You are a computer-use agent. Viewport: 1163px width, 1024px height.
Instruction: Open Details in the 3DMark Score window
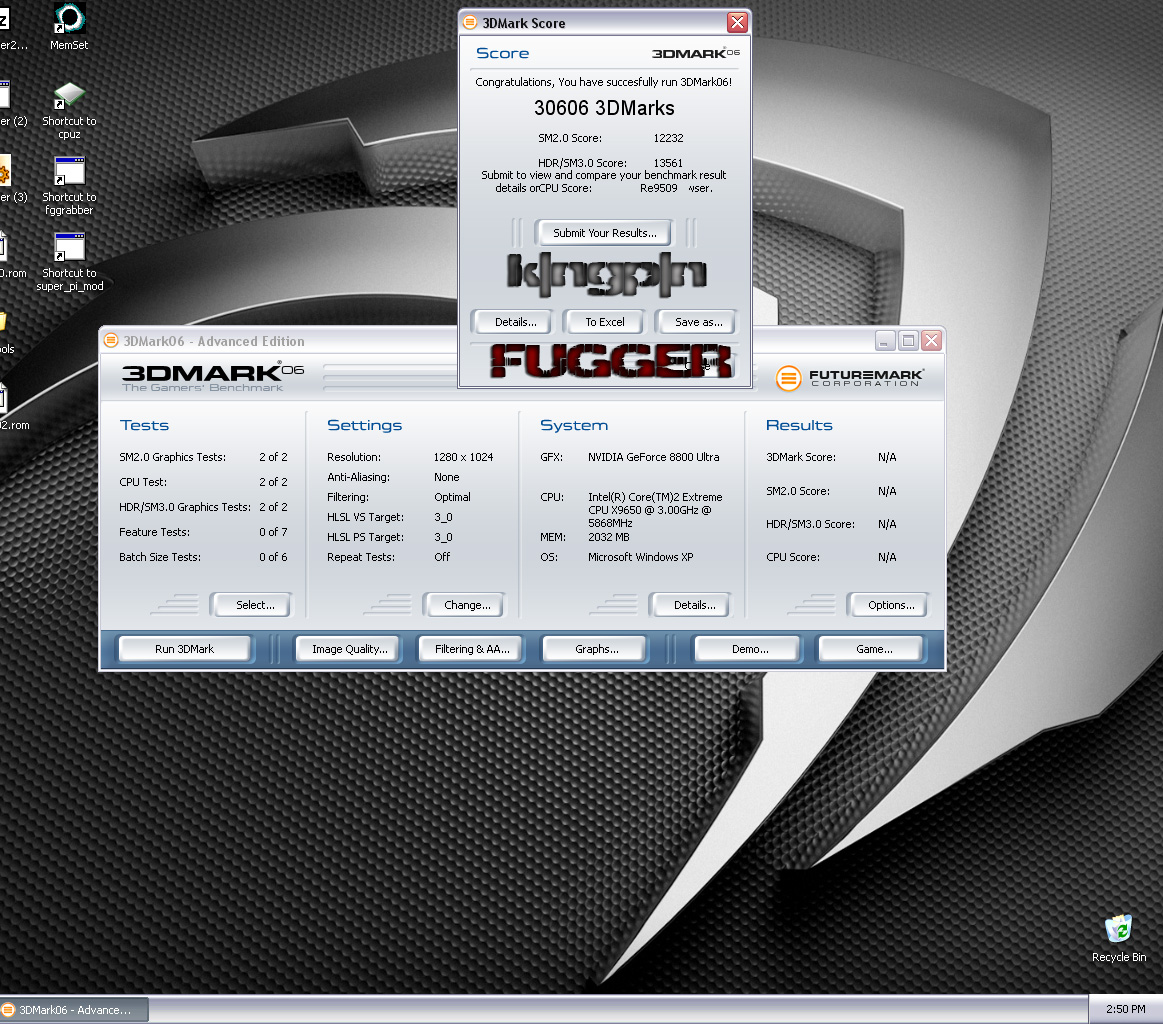pos(515,322)
